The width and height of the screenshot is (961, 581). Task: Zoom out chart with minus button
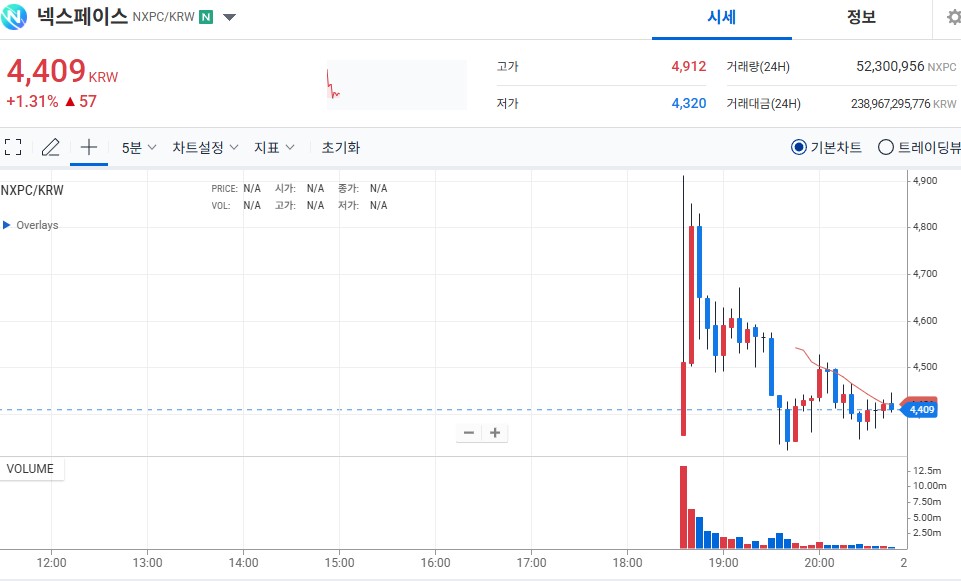(x=469, y=433)
